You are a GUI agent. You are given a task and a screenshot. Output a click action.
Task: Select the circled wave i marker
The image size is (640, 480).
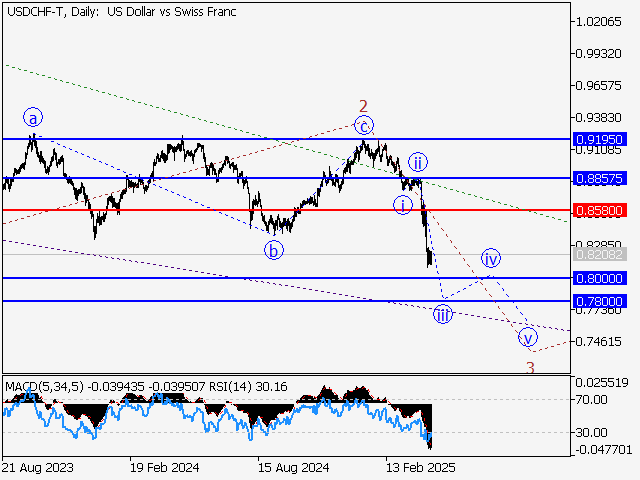coord(402,205)
